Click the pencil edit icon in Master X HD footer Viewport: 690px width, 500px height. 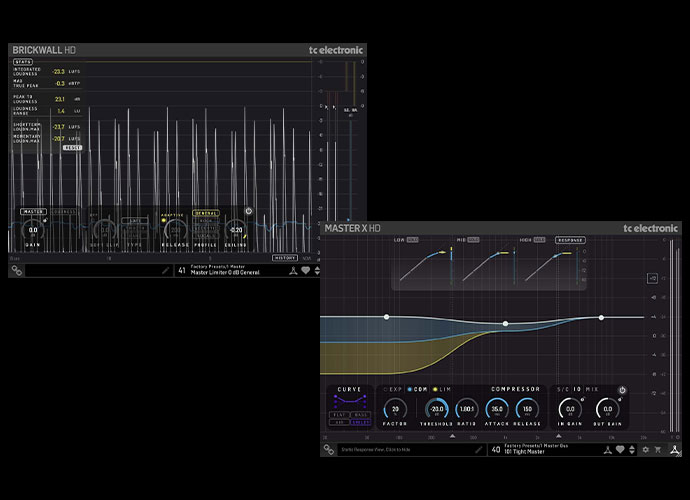(x=479, y=450)
